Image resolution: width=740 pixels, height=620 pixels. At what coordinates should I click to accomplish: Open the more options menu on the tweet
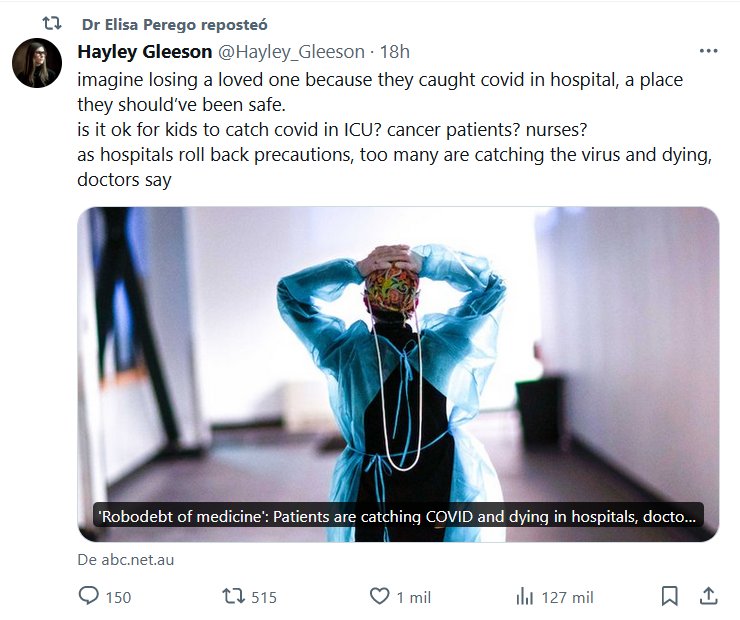708,51
